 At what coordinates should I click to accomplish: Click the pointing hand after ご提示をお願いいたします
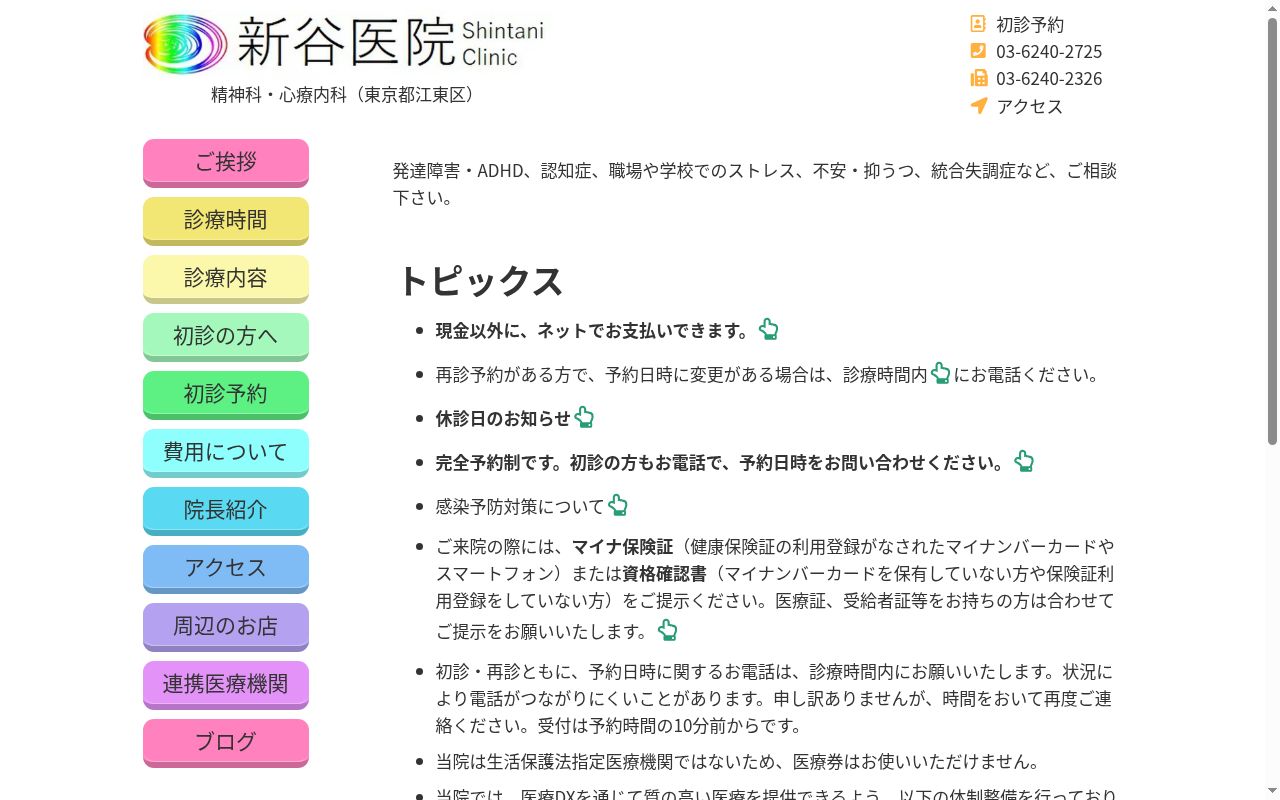pyautogui.click(x=668, y=630)
